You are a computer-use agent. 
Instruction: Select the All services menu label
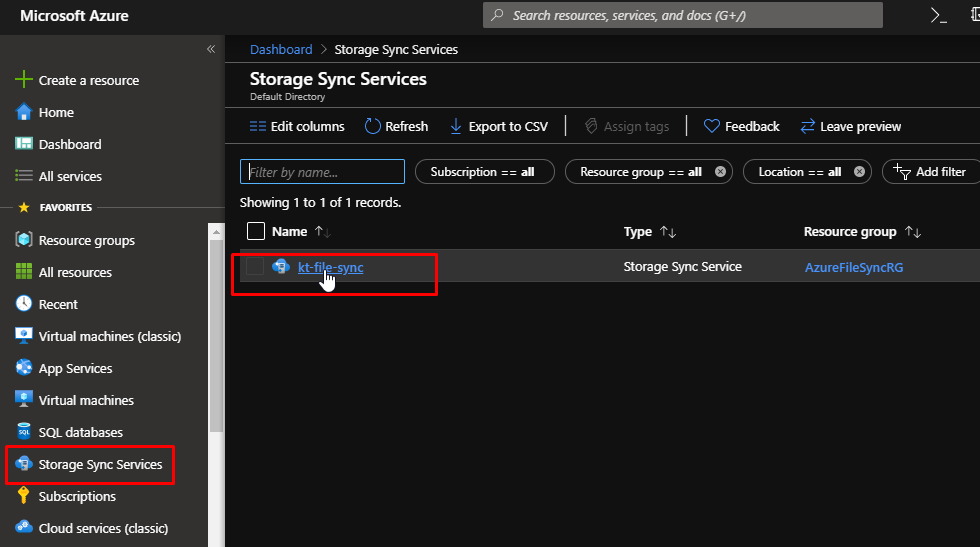pos(70,176)
